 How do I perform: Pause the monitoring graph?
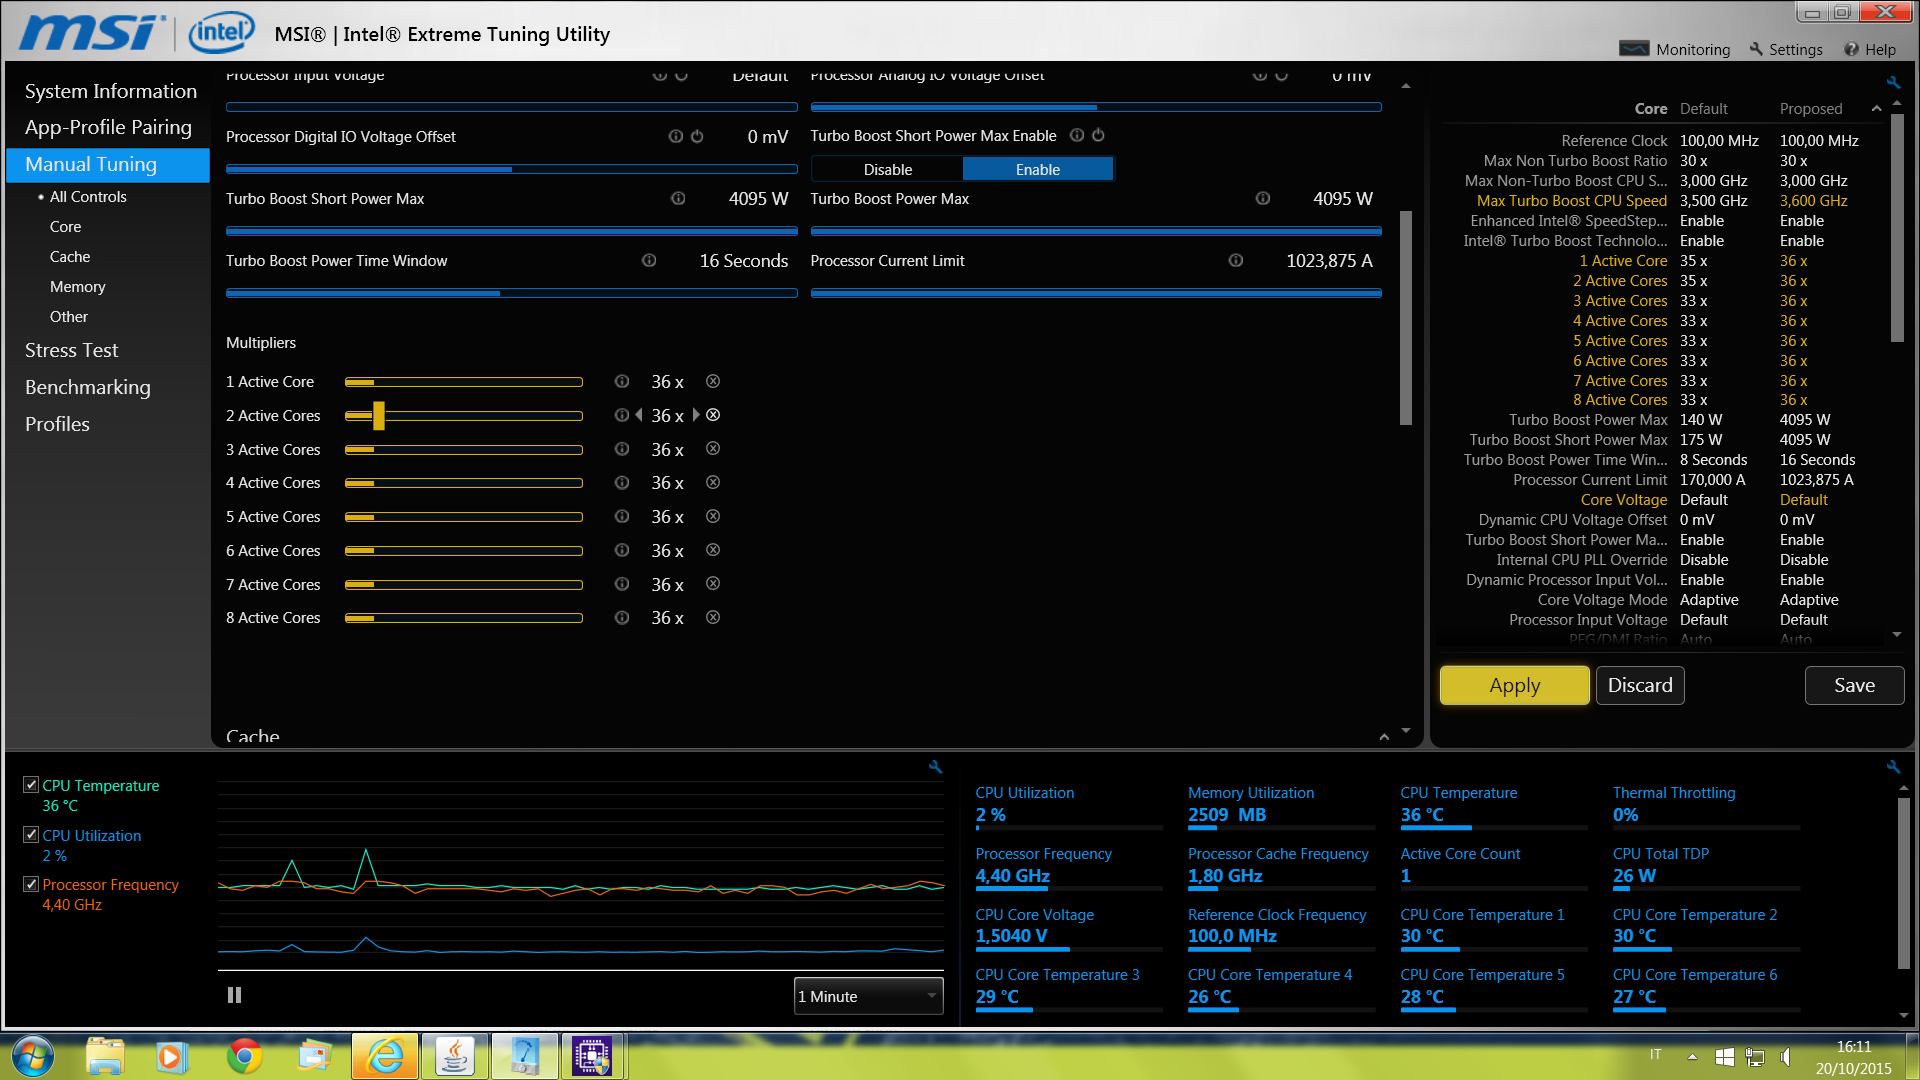pyautogui.click(x=234, y=995)
